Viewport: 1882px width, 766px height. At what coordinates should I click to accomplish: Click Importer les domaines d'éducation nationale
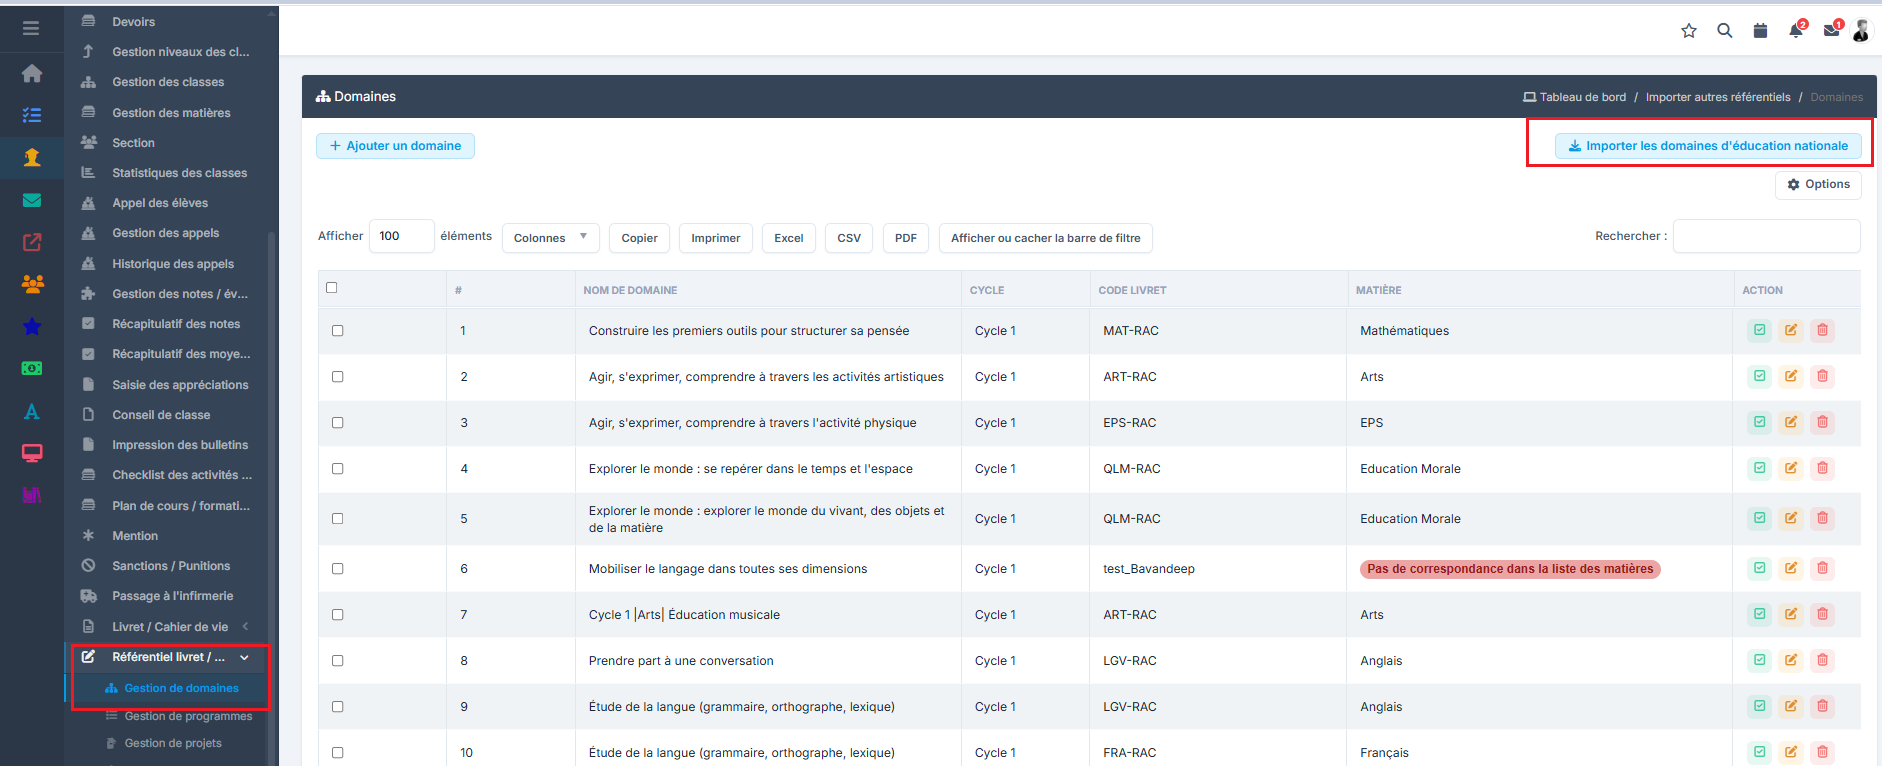point(1708,146)
